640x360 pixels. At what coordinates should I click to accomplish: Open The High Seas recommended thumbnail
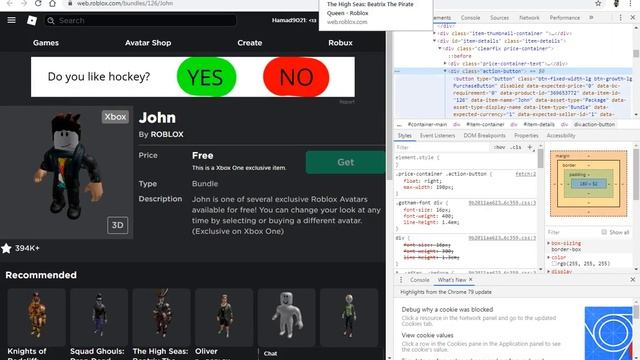click(x=161, y=317)
